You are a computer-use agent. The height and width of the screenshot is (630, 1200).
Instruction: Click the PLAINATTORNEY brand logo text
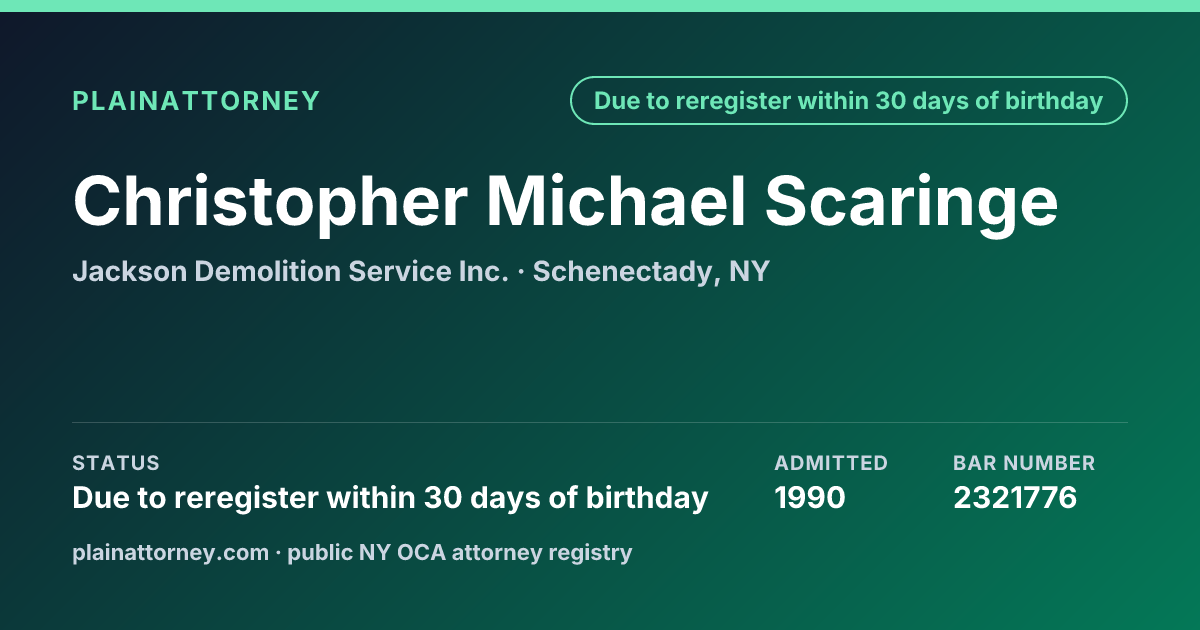(196, 101)
